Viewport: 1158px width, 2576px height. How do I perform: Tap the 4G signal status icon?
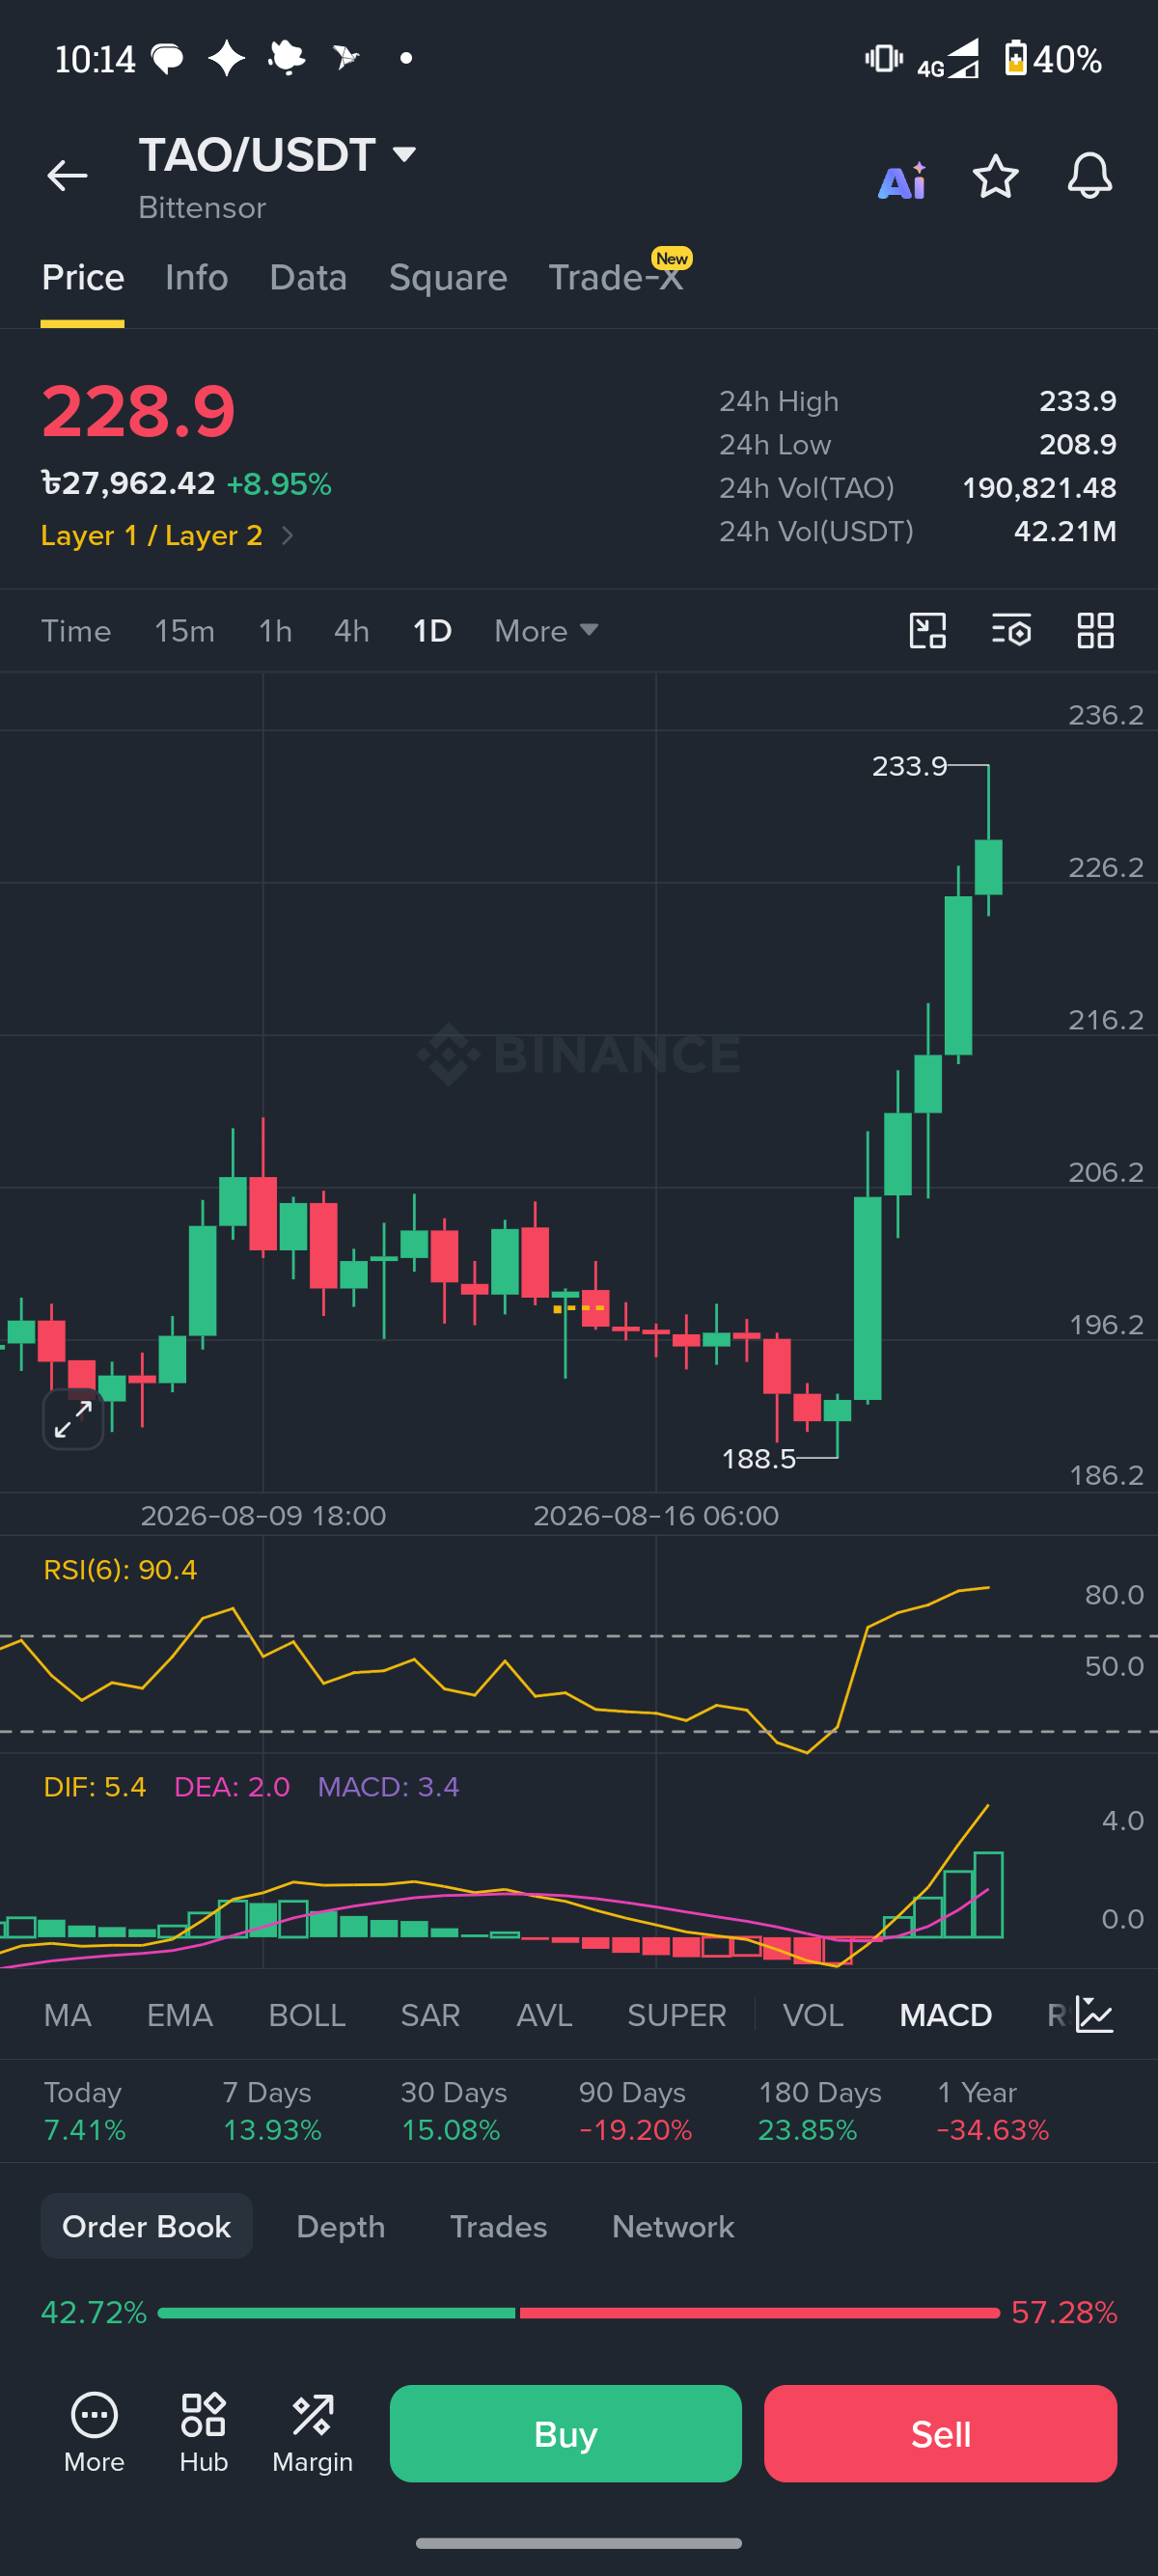pos(948,59)
